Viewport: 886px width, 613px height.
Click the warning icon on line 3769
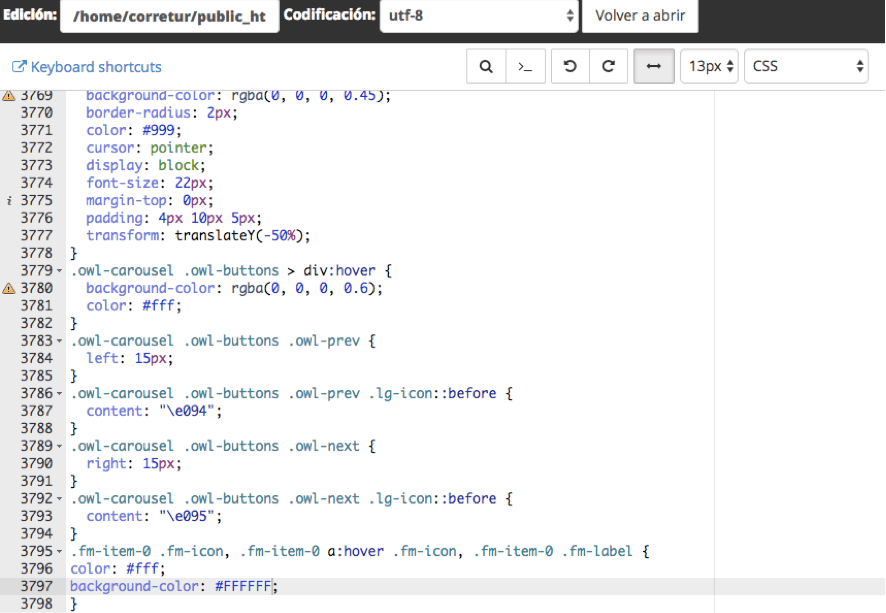8,95
